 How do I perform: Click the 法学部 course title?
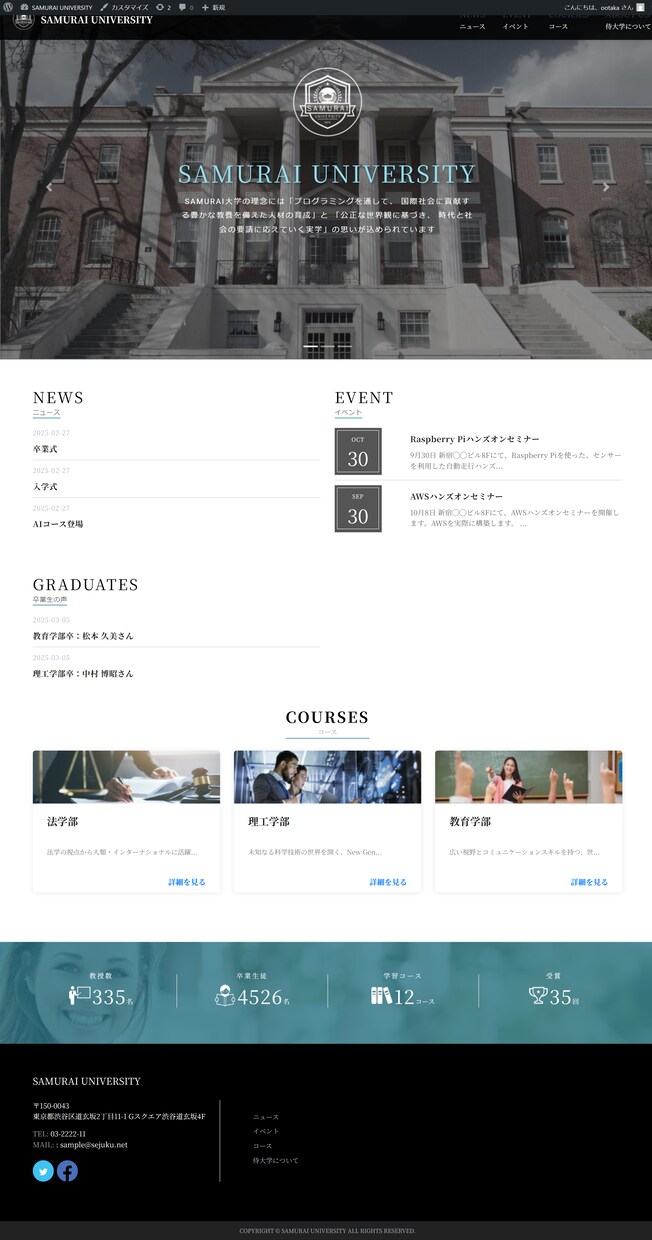(63, 822)
